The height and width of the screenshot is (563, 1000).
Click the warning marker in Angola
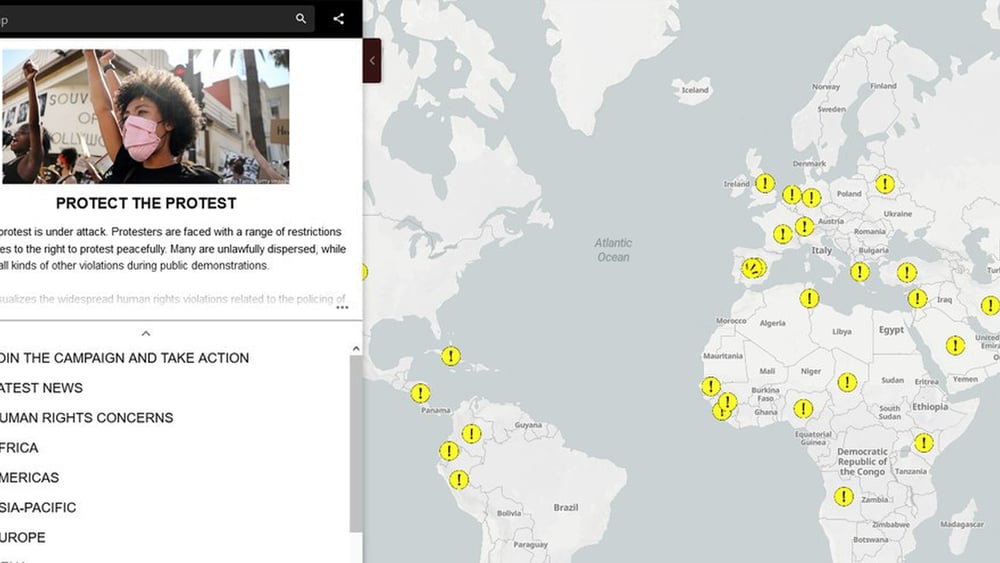click(x=845, y=497)
